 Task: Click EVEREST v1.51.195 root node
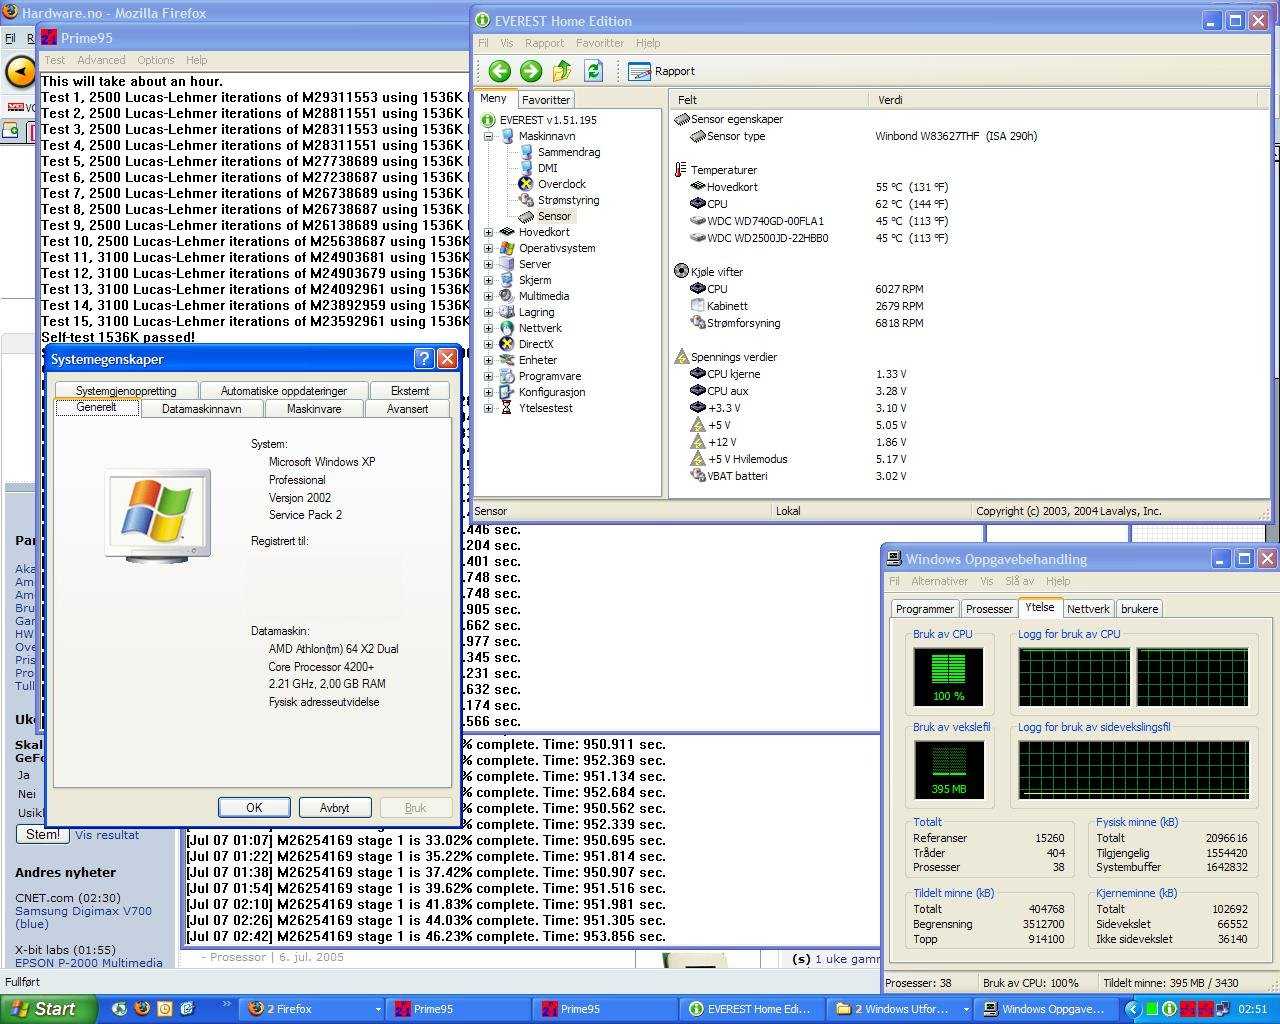click(x=547, y=120)
